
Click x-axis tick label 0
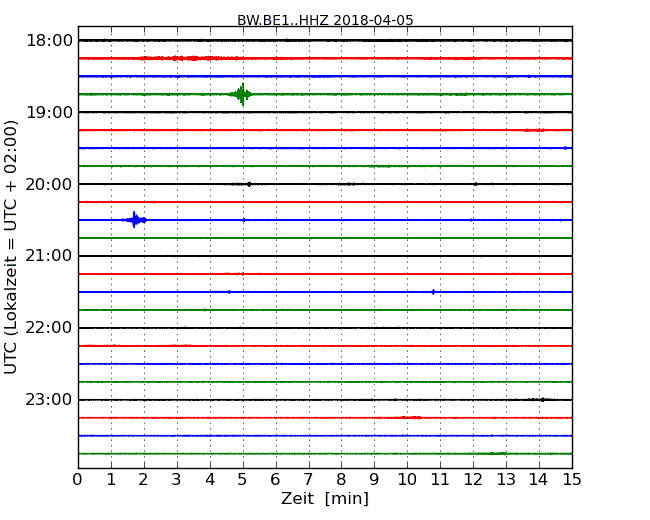[78, 480]
